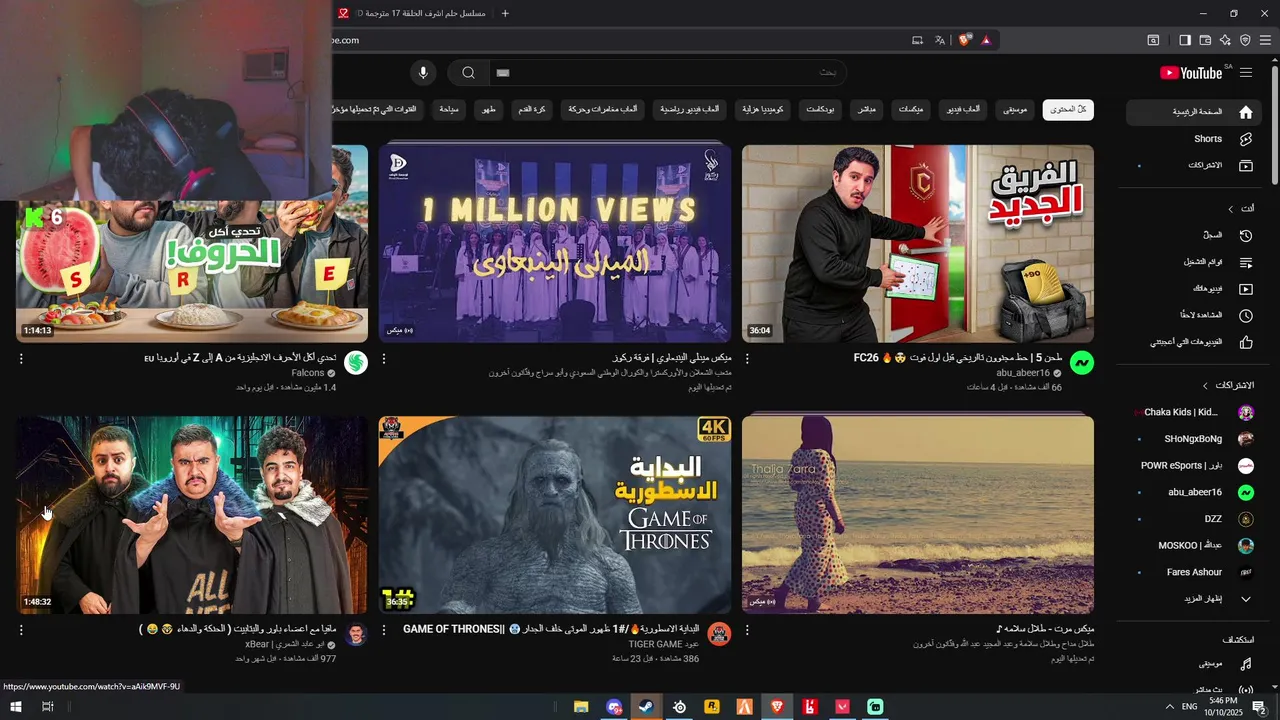Click the Windows Start button
Screen dimensions: 1280x720
tap(16, 707)
